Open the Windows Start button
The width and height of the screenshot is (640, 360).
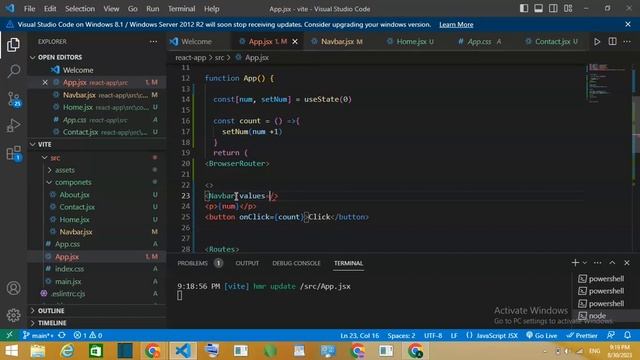pos(11,351)
